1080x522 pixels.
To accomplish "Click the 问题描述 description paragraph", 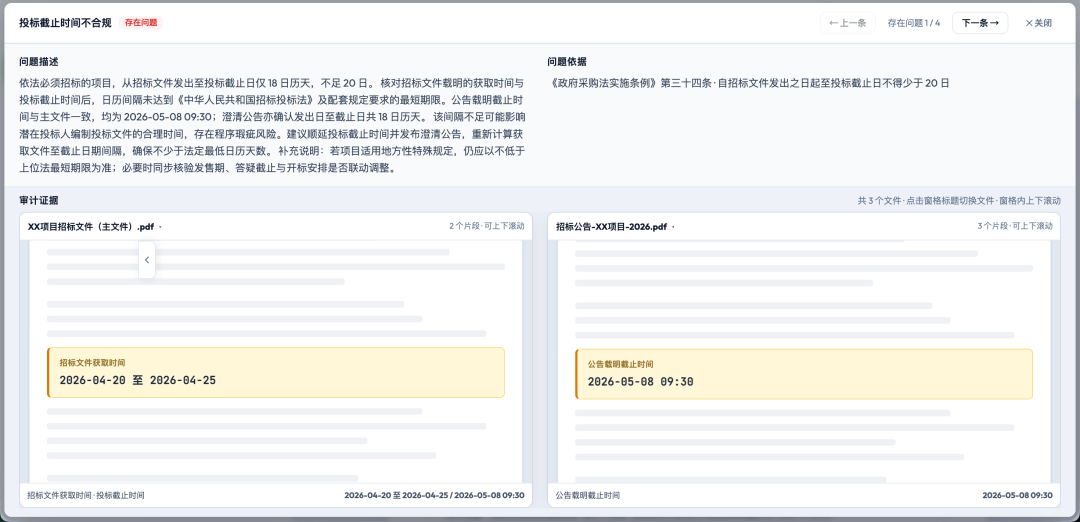I will (x=273, y=125).
